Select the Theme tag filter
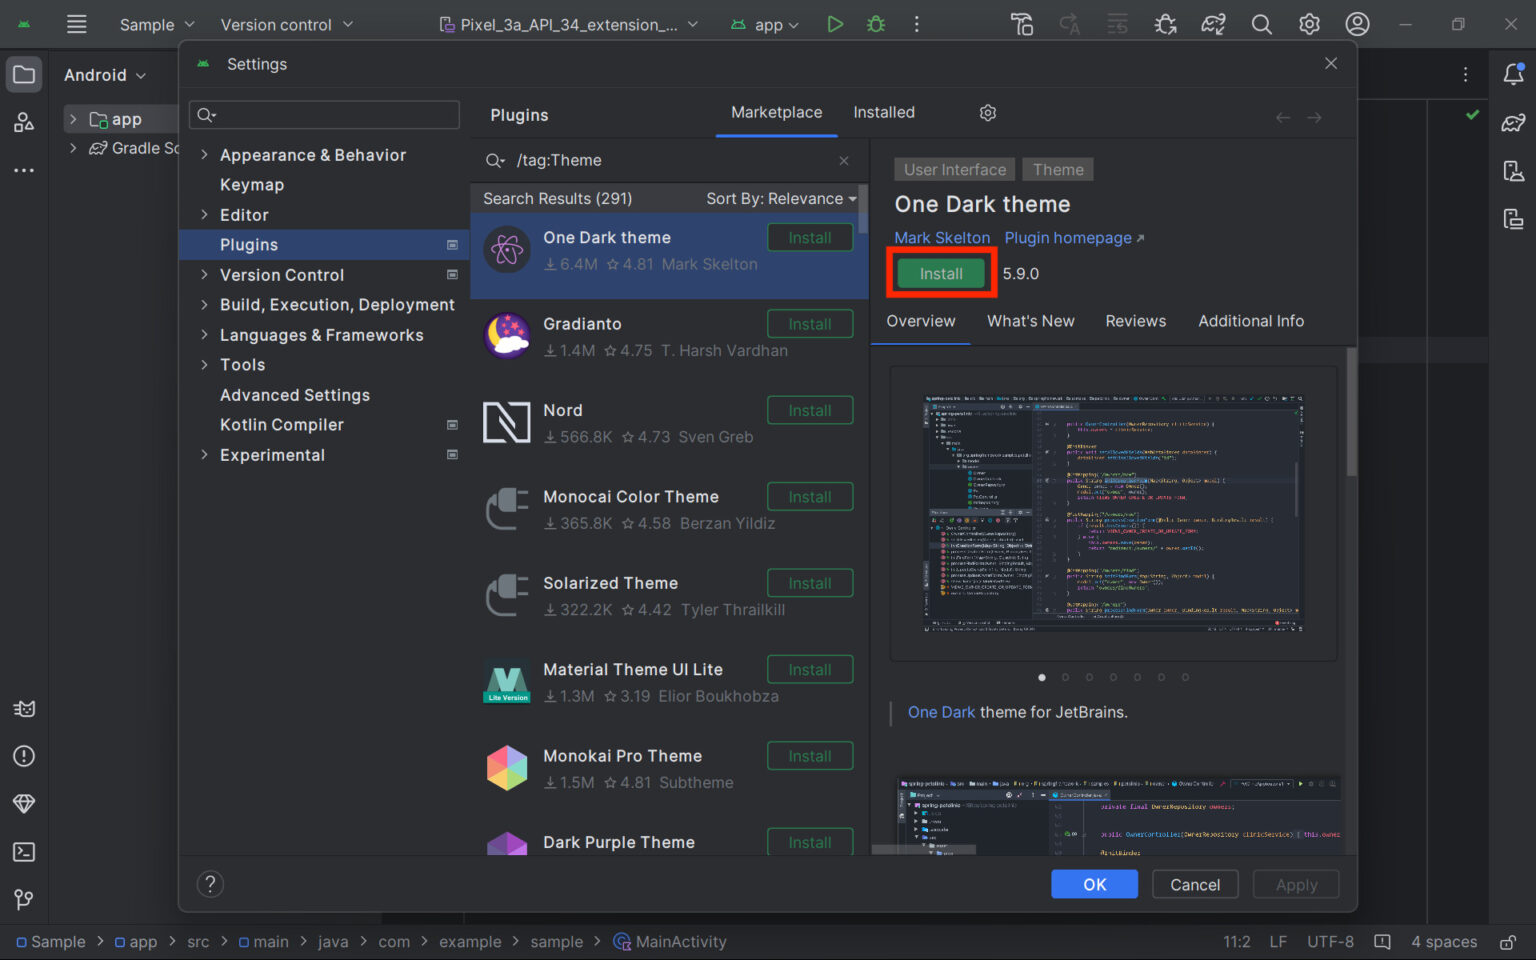This screenshot has width=1536, height=960. coord(1057,169)
